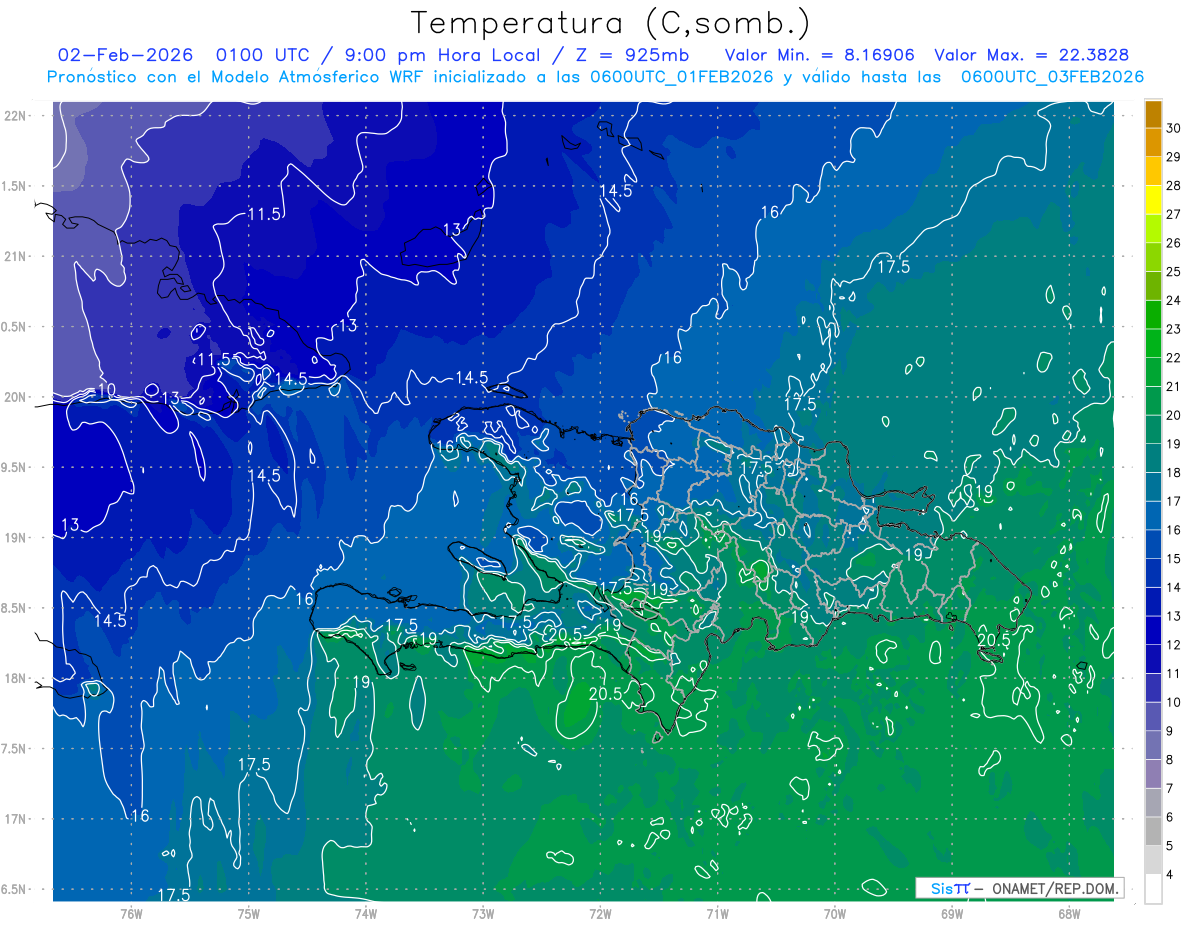Image resolution: width=1200 pixels, height=927 pixels.
Task: Click the "19N" latitude axis label
Action: tap(15, 538)
